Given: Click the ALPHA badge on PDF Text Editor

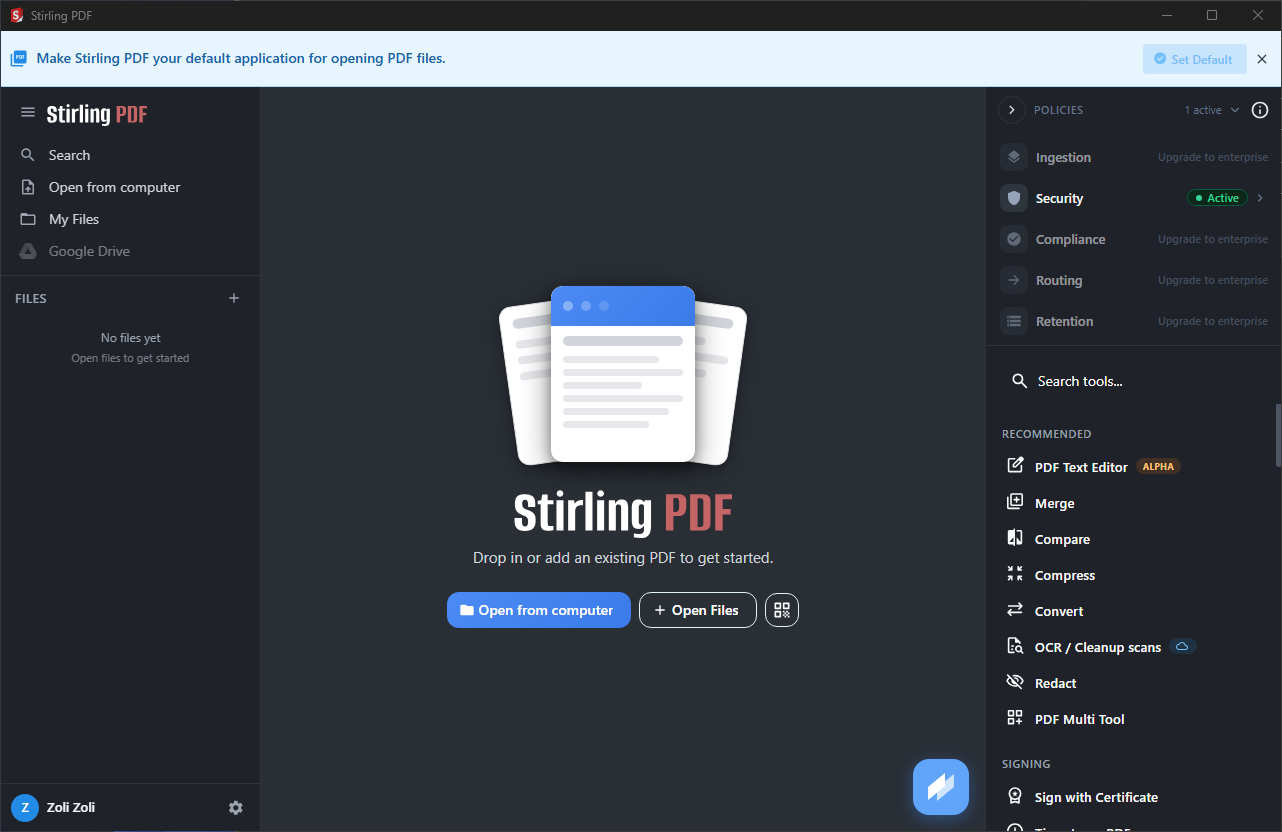Looking at the screenshot, I should (1158, 466).
